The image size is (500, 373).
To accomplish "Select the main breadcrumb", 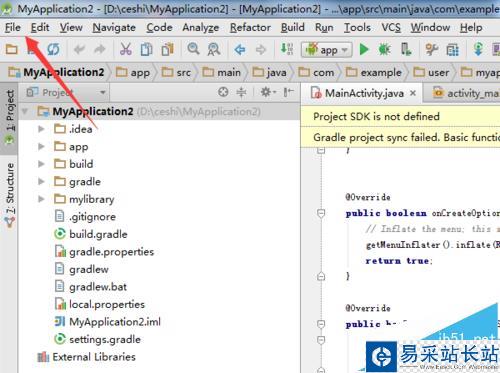I will (x=222, y=72).
